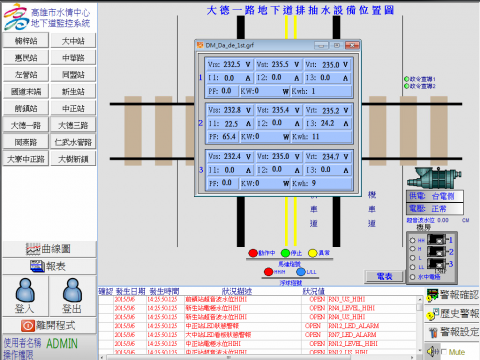Open the 新生站 station page
The width and height of the screenshot is (480, 360).
click(x=73, y=91)
